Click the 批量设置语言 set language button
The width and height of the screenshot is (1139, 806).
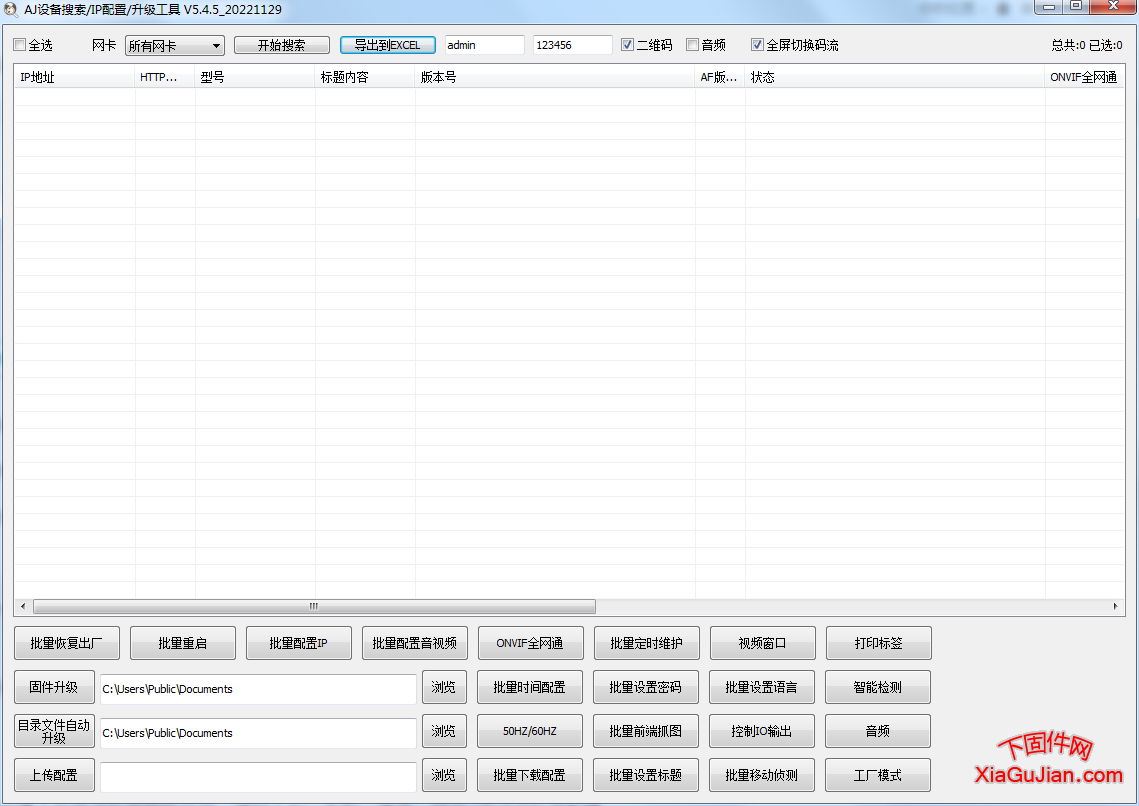tap(761, 688)
